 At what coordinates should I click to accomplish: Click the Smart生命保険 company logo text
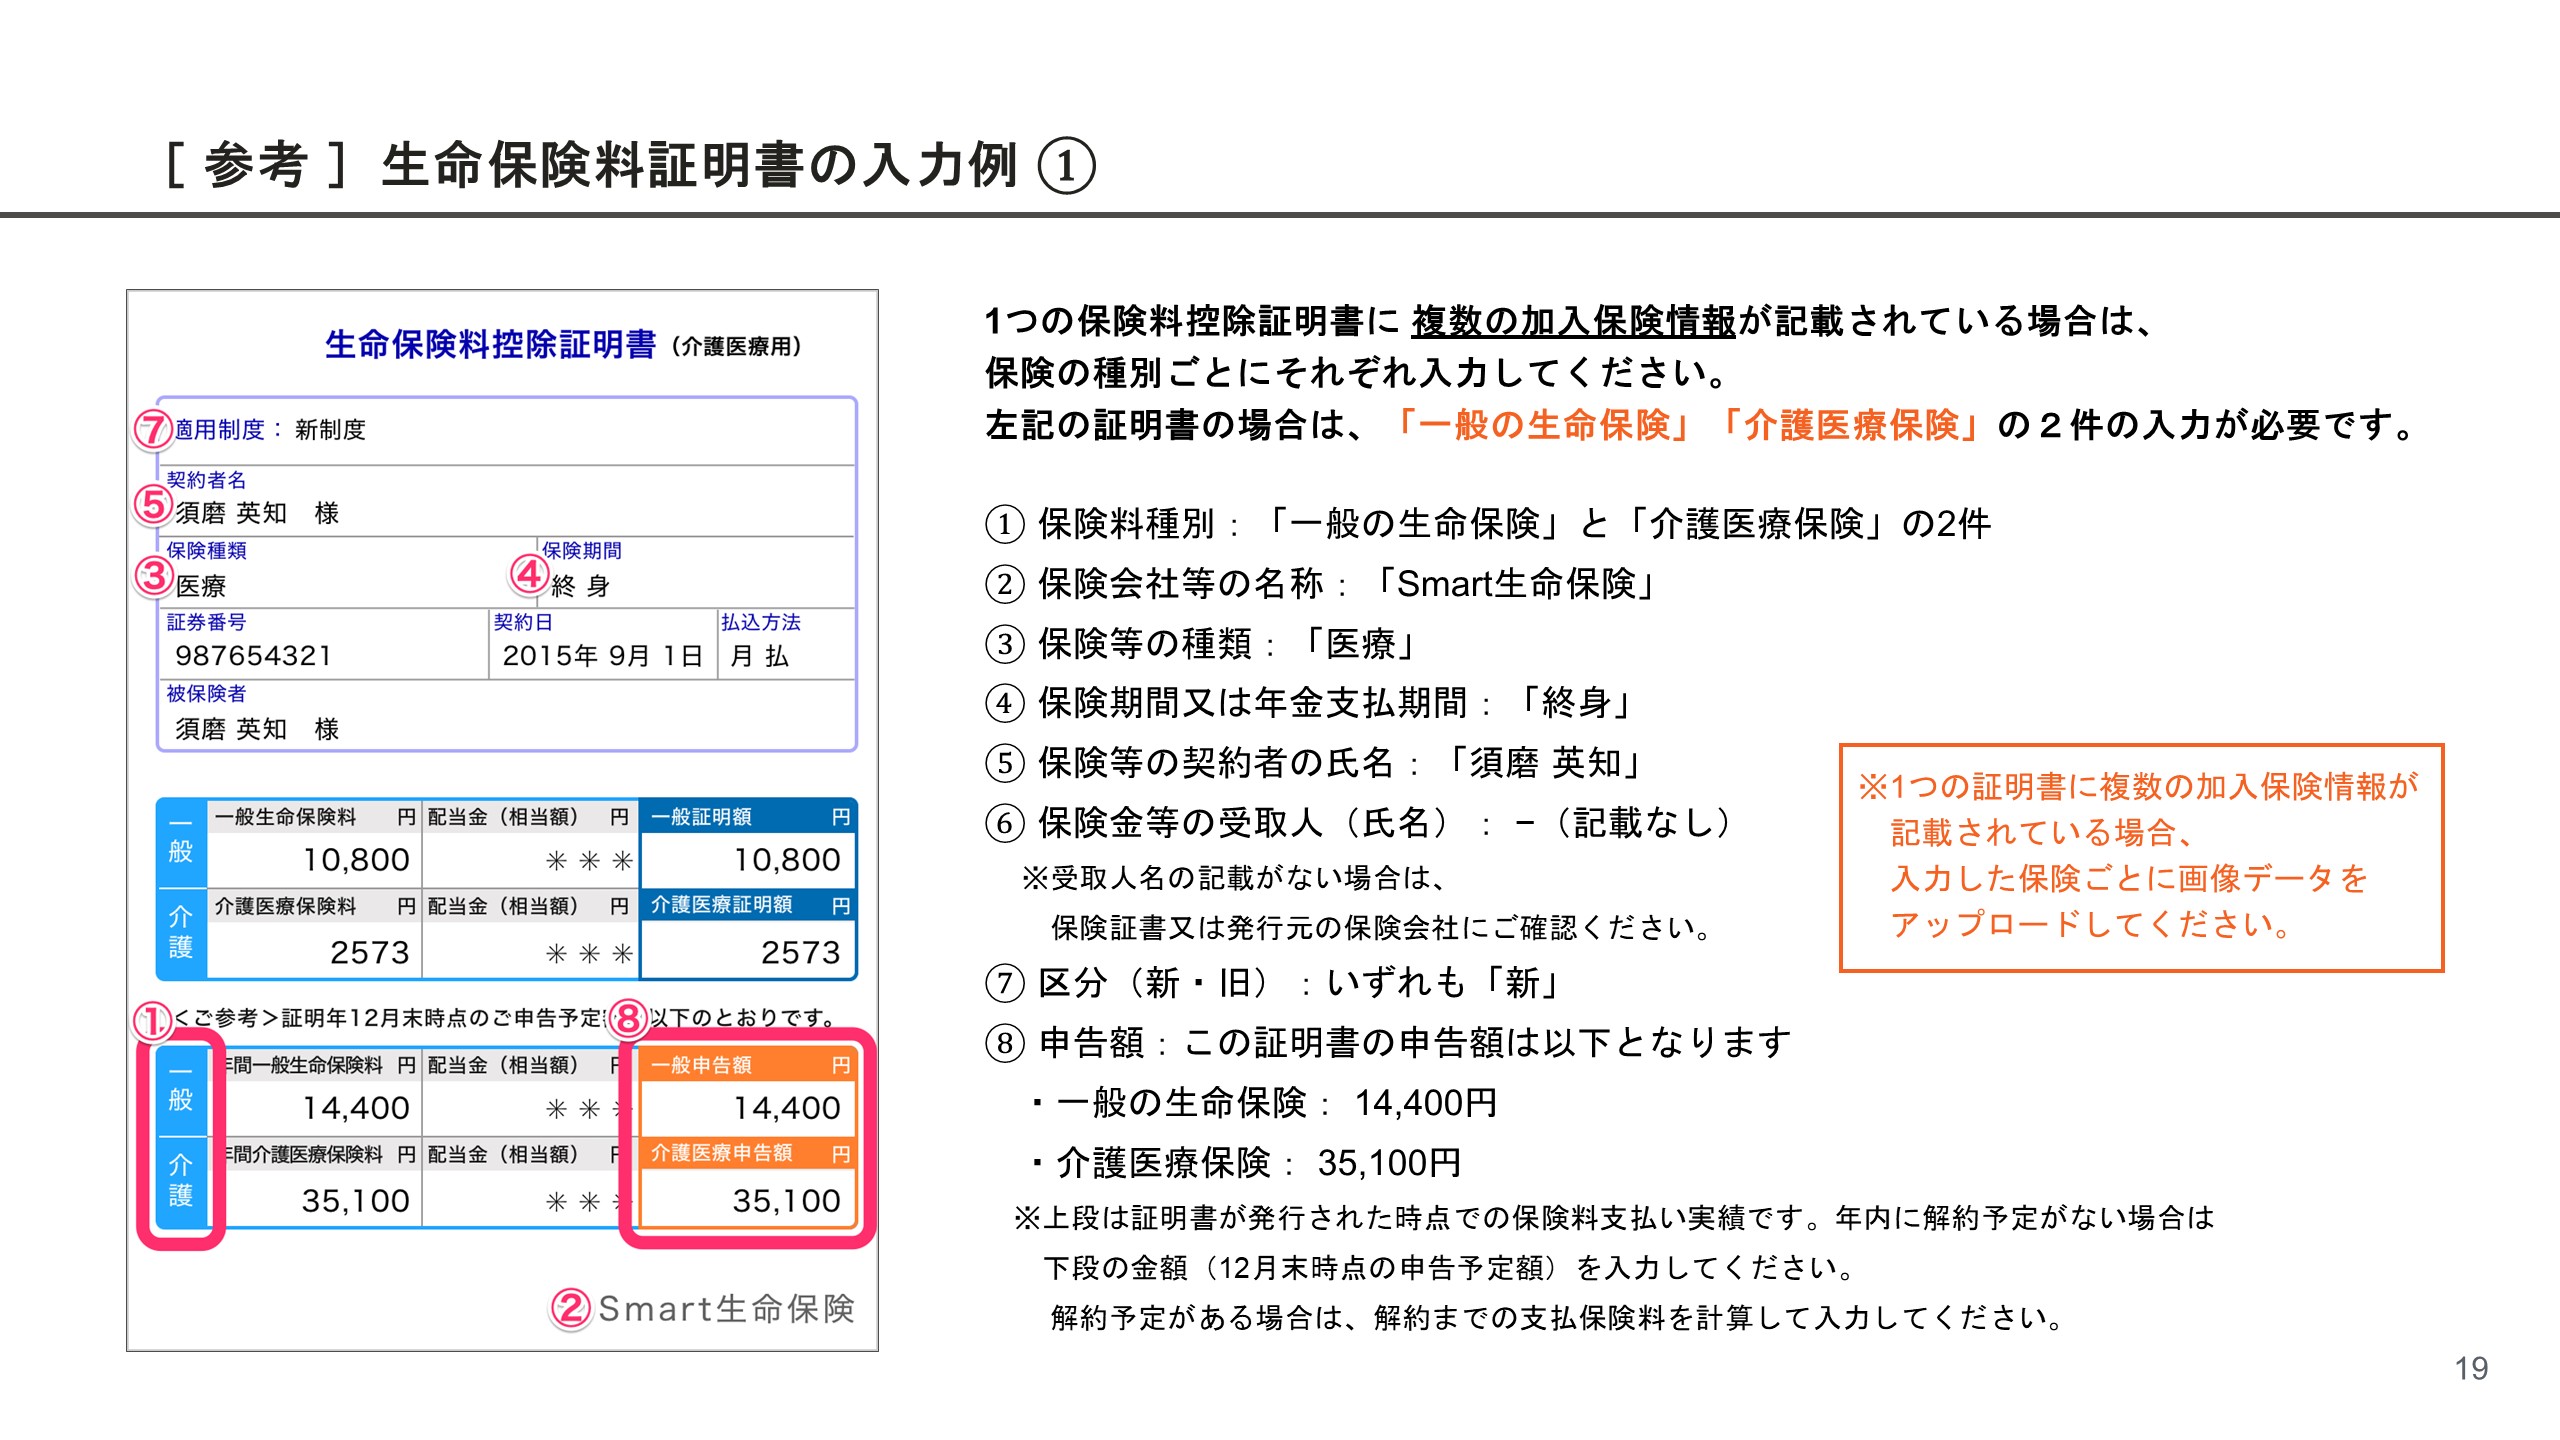pyautogui.click(x=726, y=1308)
